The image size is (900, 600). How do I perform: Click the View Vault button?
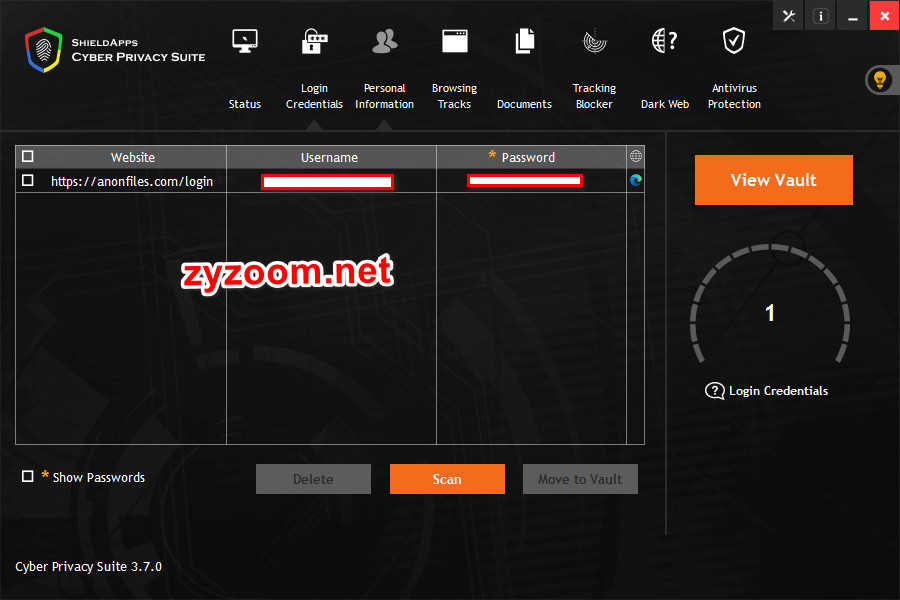[774, 180]
